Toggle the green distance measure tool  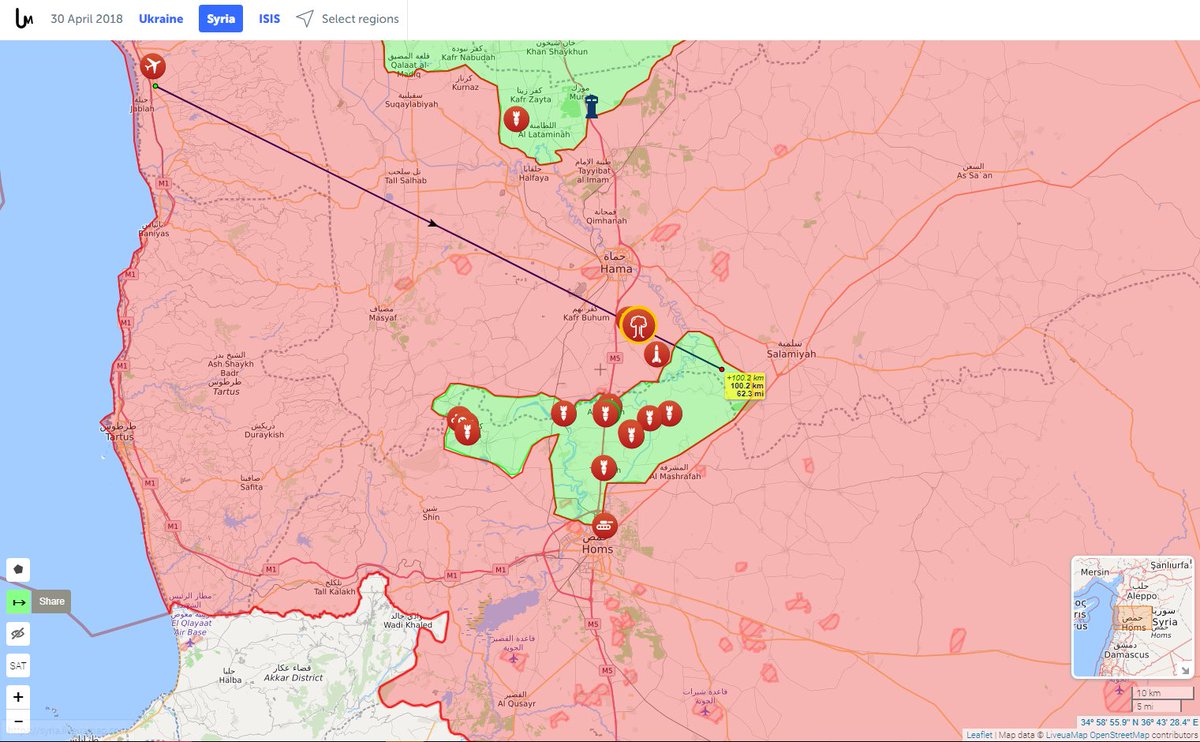18,602
